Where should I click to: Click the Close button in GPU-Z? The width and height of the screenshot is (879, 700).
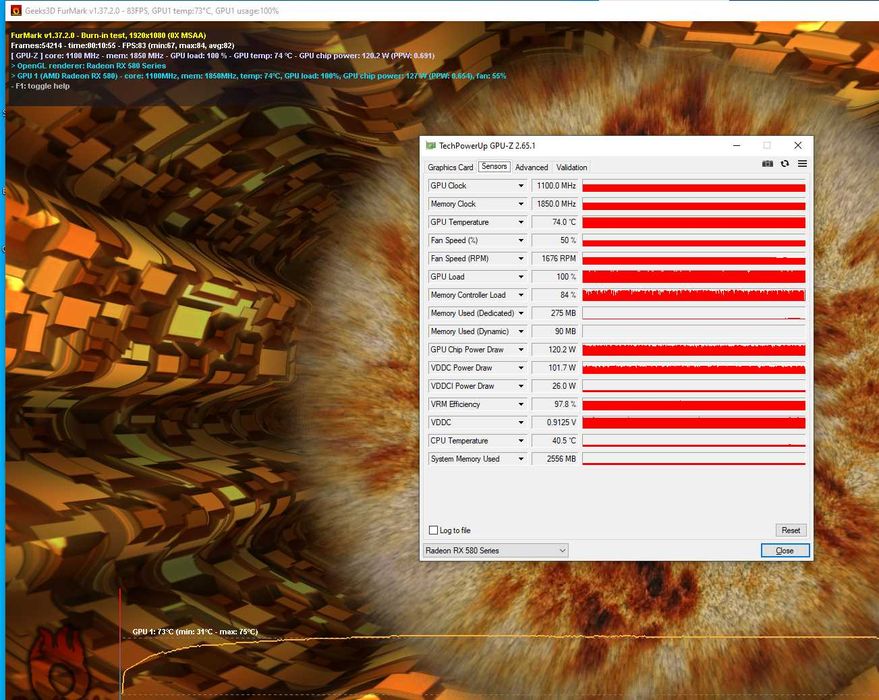(785, 550)
